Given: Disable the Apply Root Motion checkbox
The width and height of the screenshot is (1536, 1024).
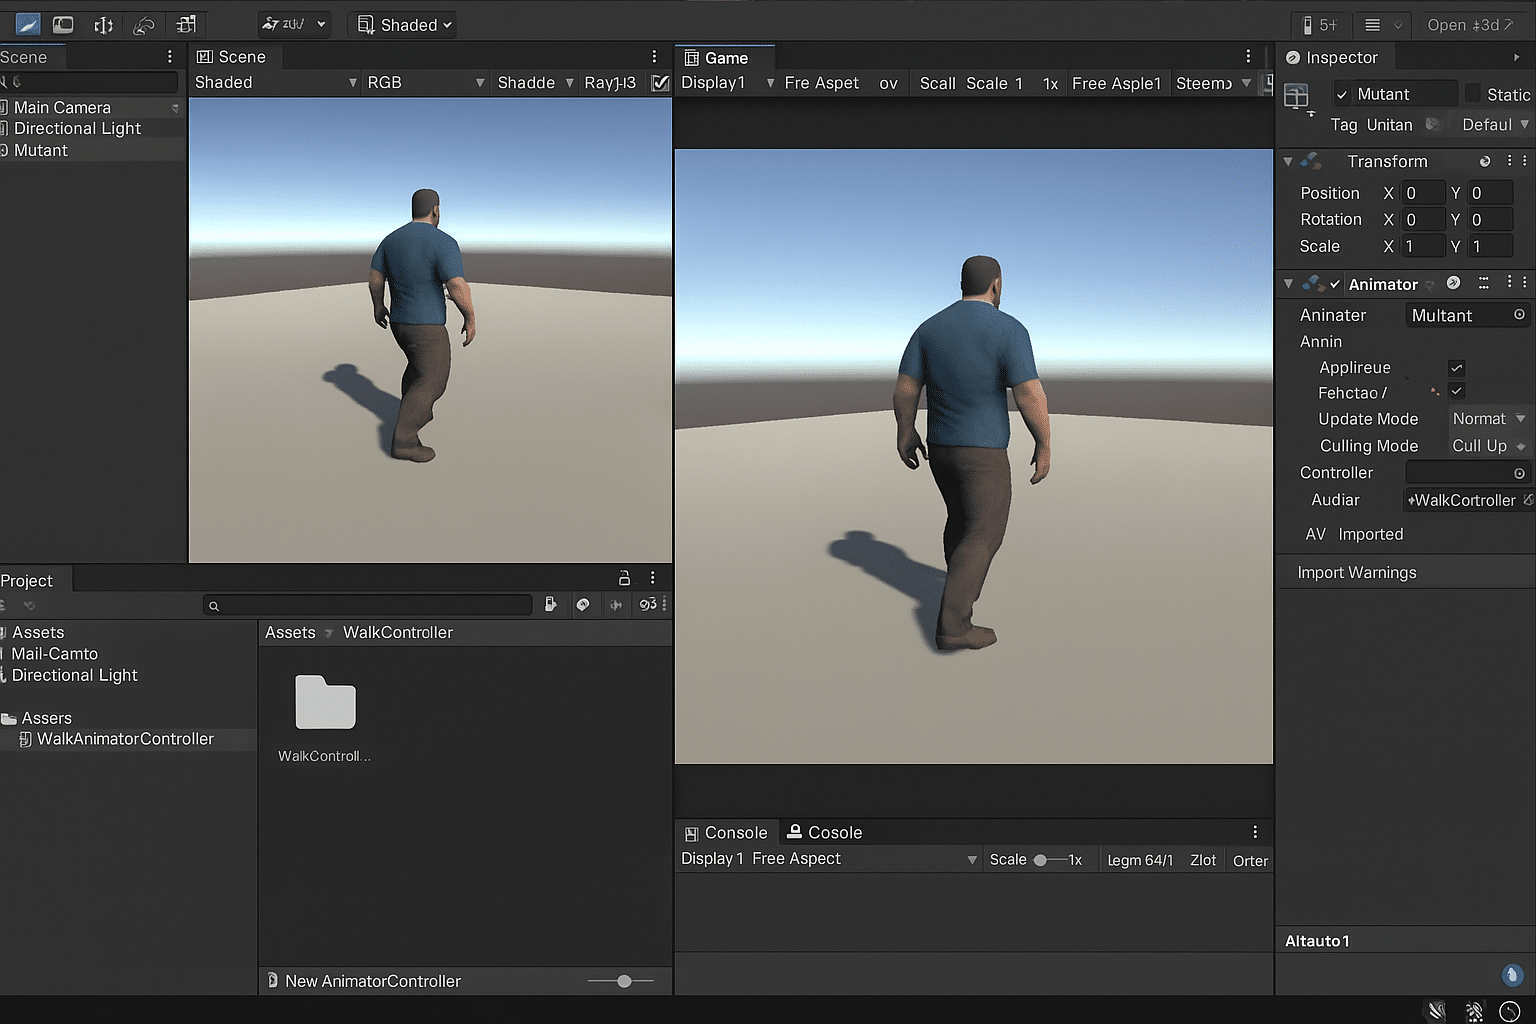Looking at the screenshot, I should 1456,367.
